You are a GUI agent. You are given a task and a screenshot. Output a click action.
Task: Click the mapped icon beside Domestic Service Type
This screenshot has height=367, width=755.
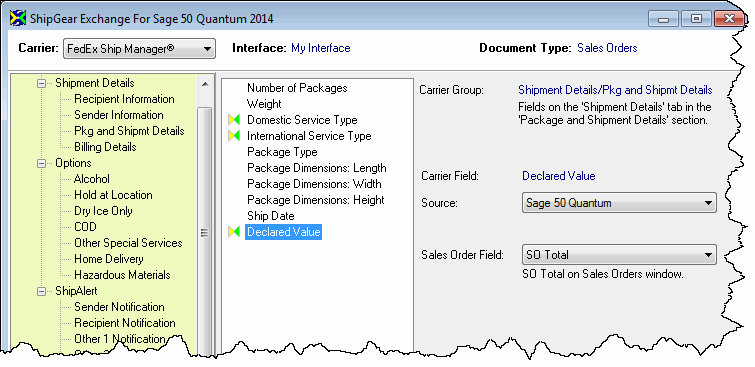click(234, 120)
